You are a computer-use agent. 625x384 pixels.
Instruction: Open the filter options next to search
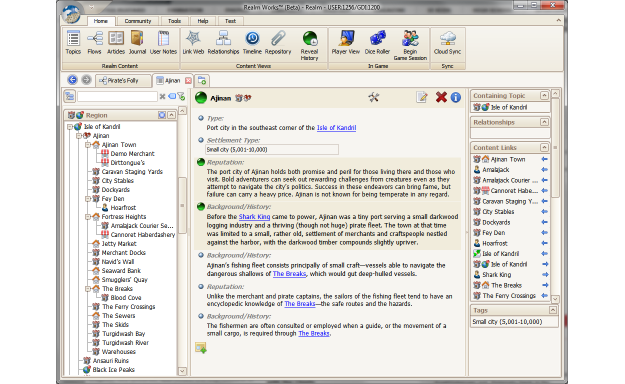click(181, 96)
